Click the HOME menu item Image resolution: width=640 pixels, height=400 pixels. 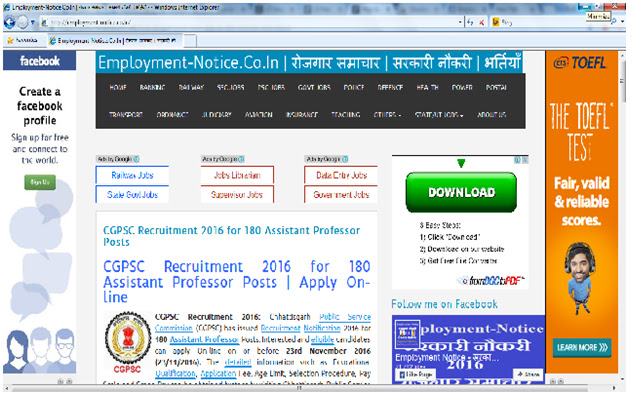tap(118, 88)
